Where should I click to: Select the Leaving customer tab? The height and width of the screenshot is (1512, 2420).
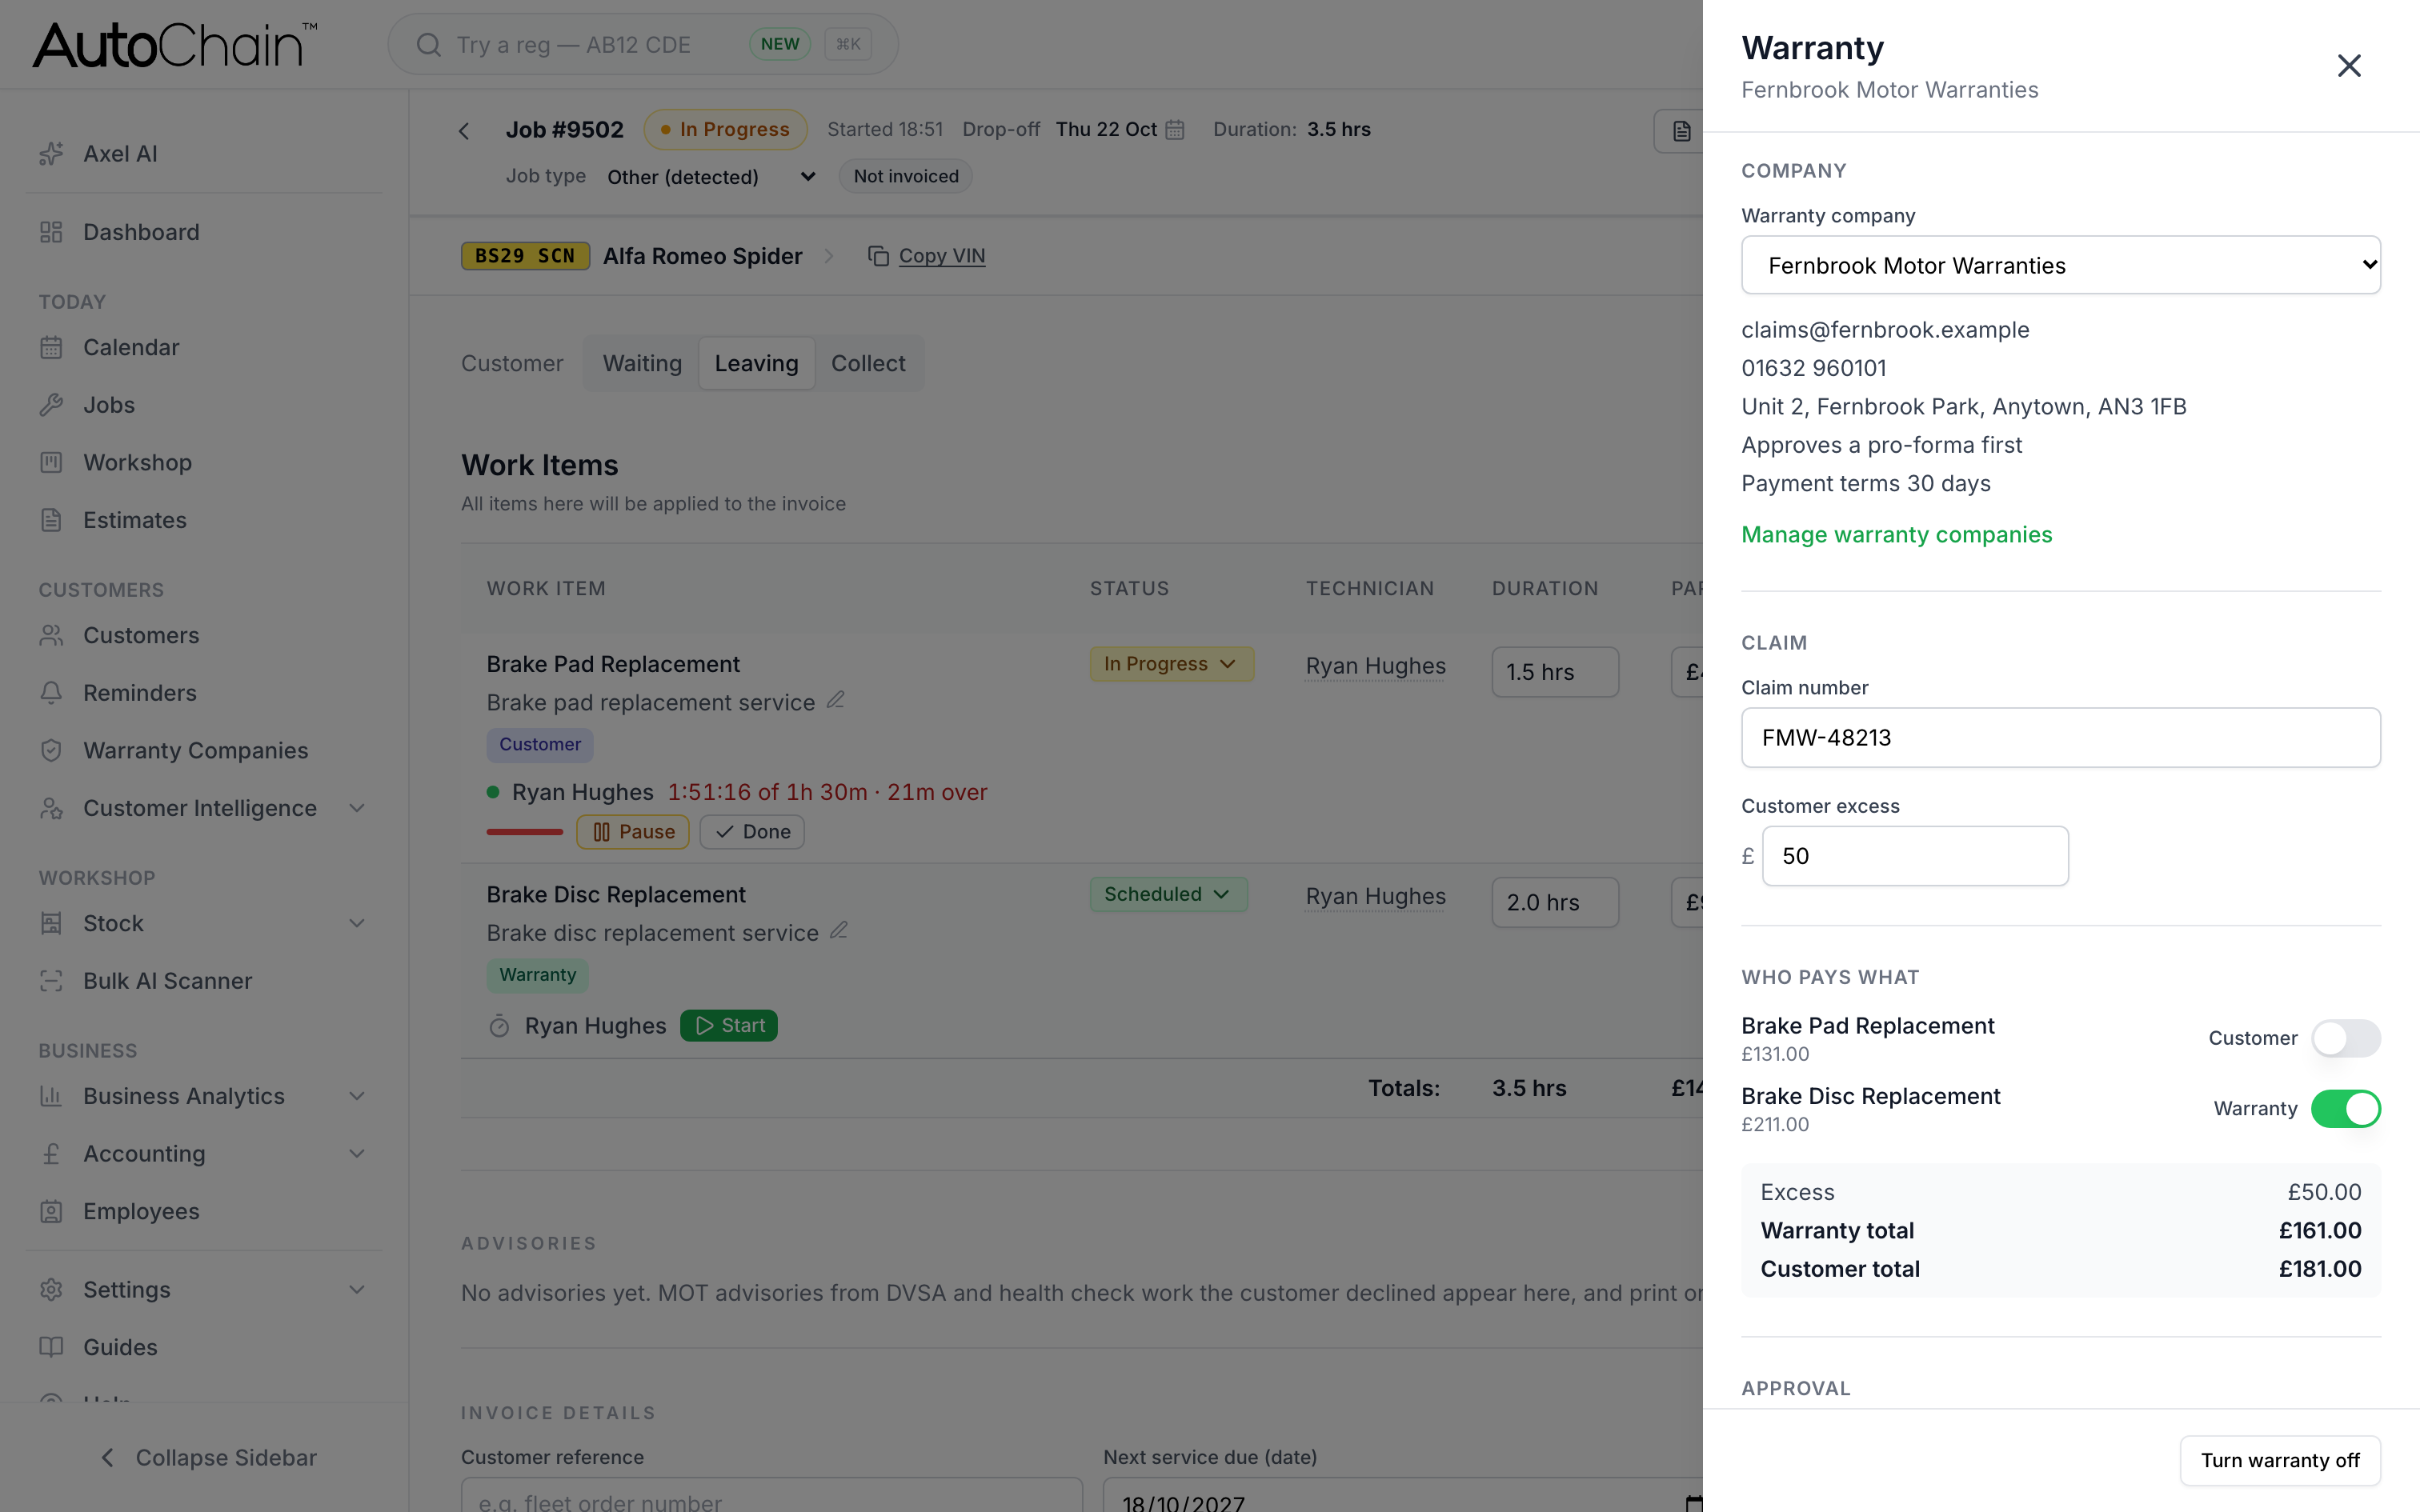[756, 363]
